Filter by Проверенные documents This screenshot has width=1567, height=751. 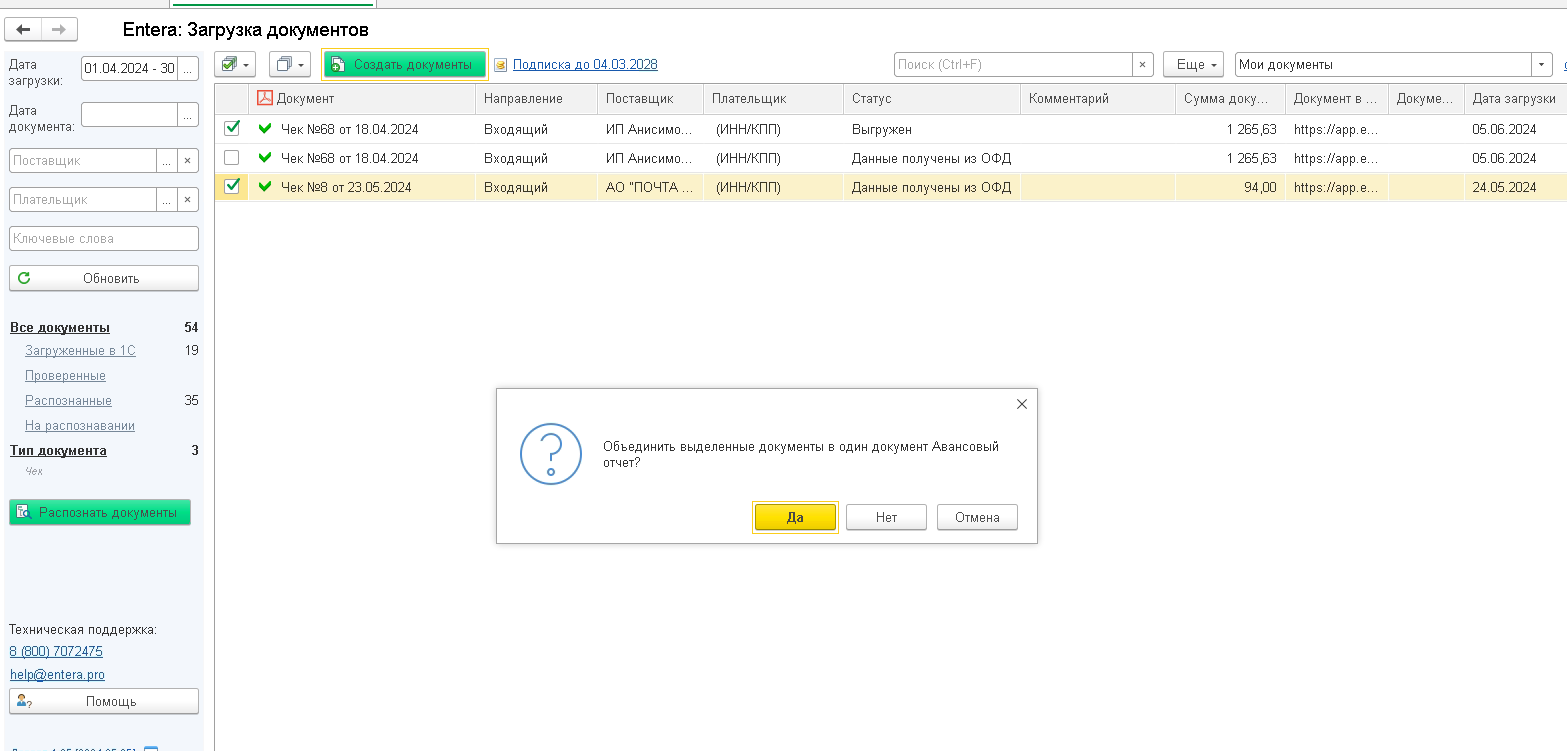point(65,376)
